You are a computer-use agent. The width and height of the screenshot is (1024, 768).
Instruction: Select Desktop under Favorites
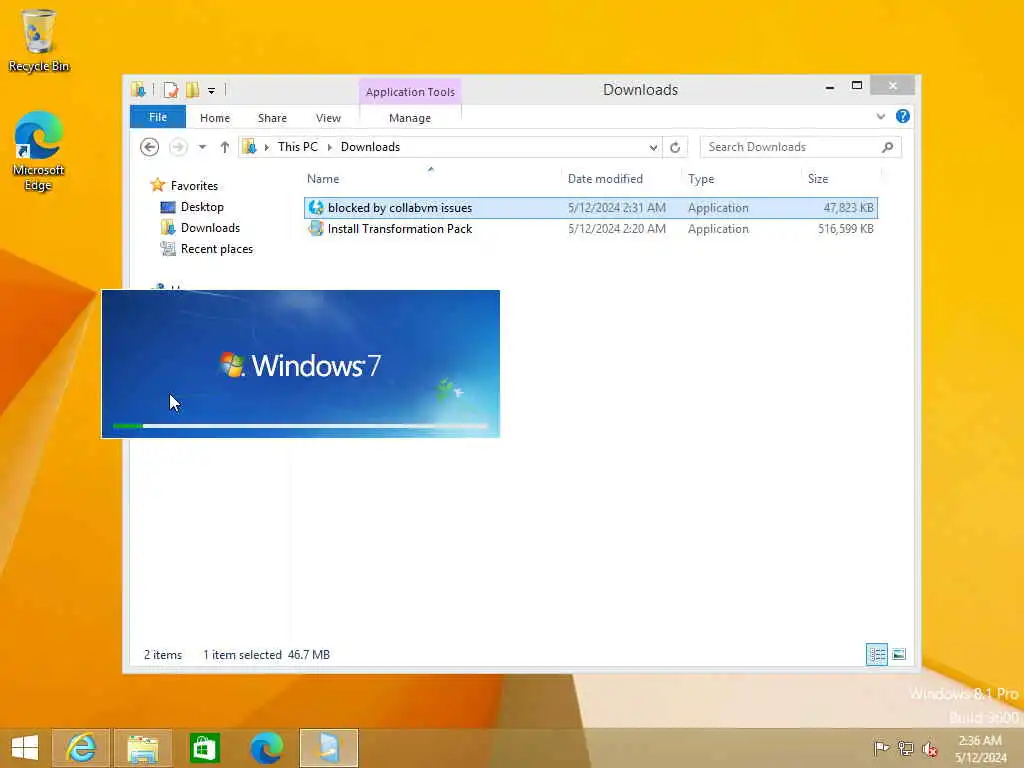click(202, 207)
